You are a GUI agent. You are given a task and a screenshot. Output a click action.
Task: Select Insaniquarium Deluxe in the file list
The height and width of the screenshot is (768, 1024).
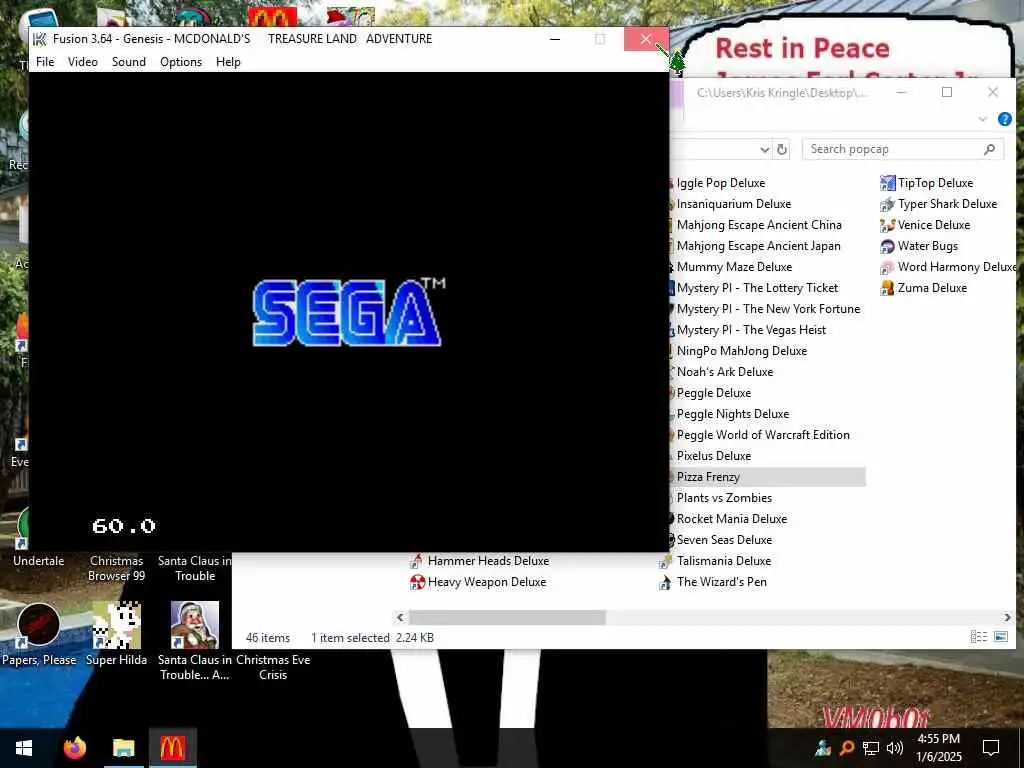733,204
